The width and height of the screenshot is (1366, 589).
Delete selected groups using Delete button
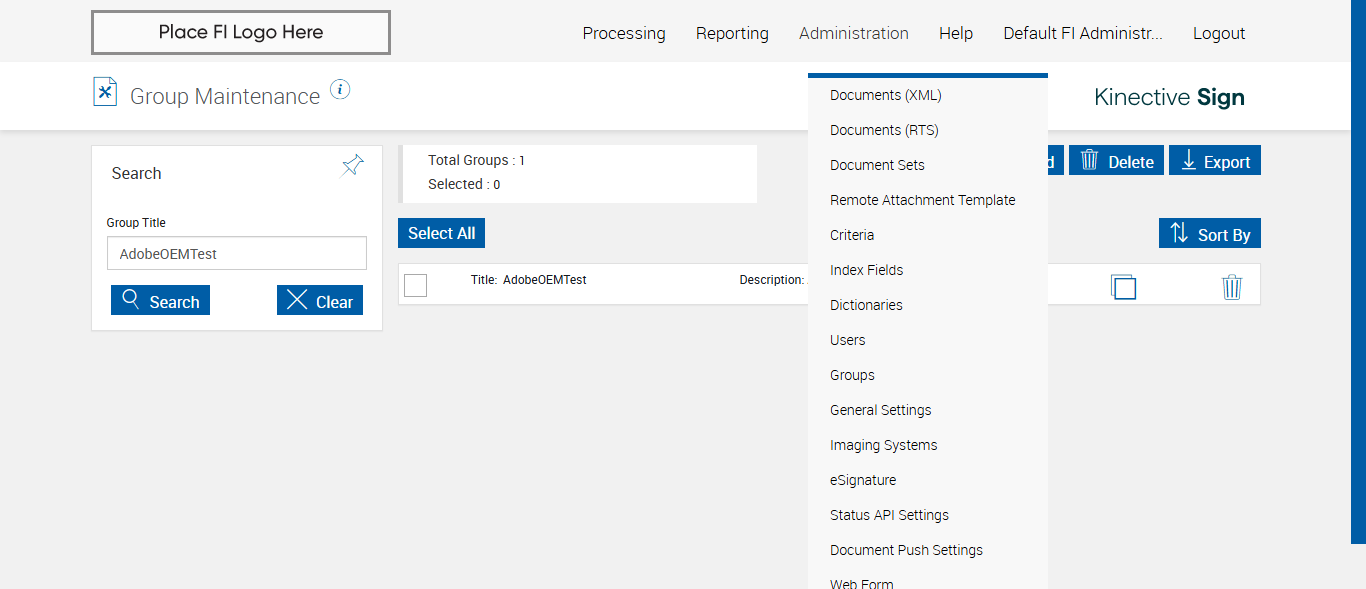pyautogui.click(x=1116, y=161)
